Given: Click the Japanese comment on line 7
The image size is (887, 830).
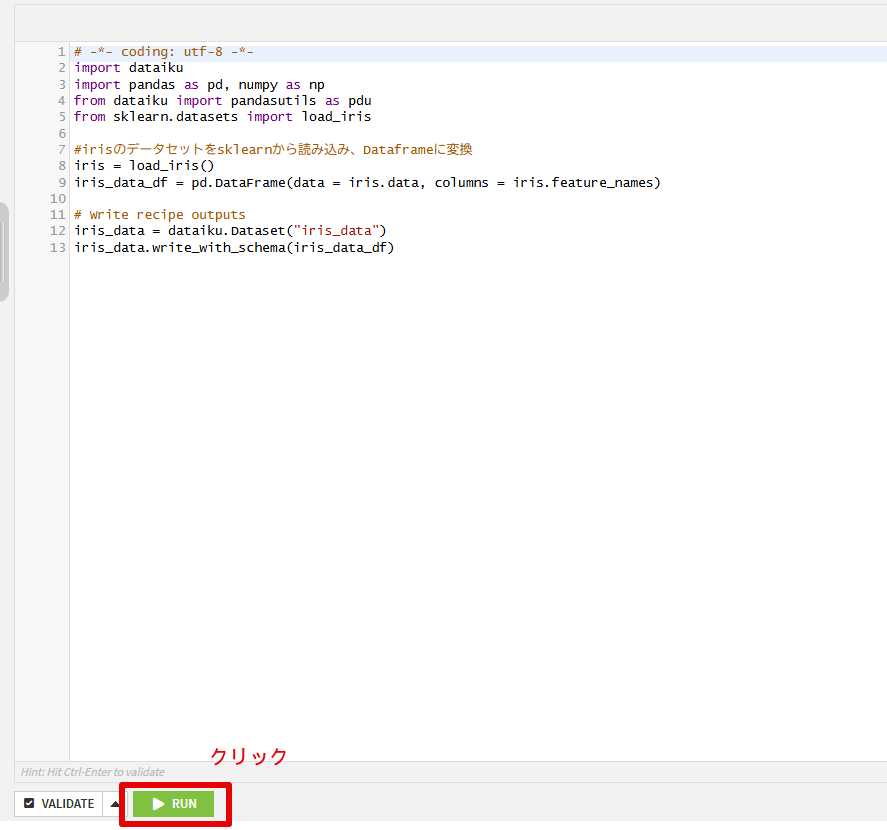Looking at the screenshot, I should 273,149.
